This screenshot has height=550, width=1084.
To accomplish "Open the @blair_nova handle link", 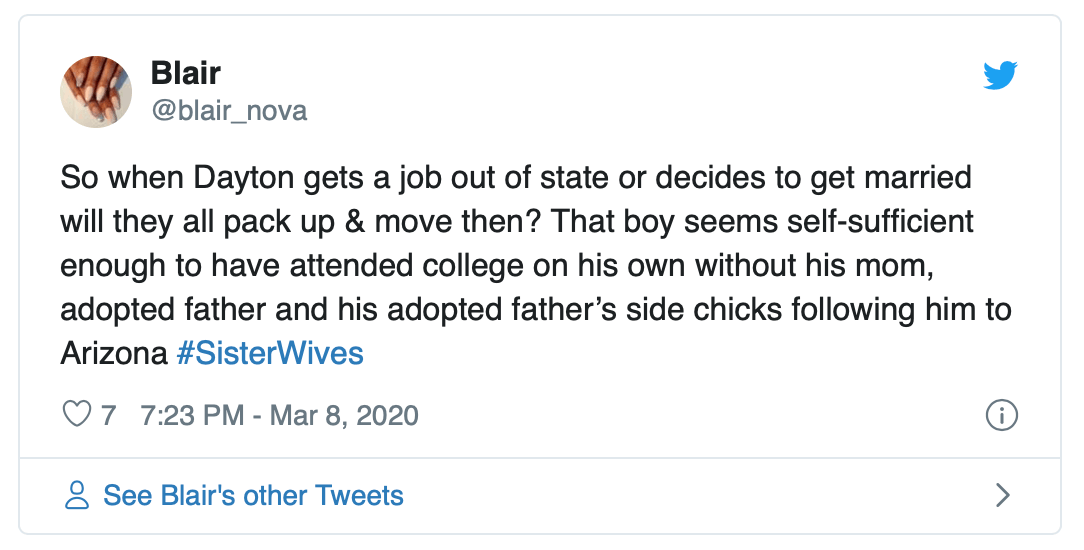I will tap(229, 110).
